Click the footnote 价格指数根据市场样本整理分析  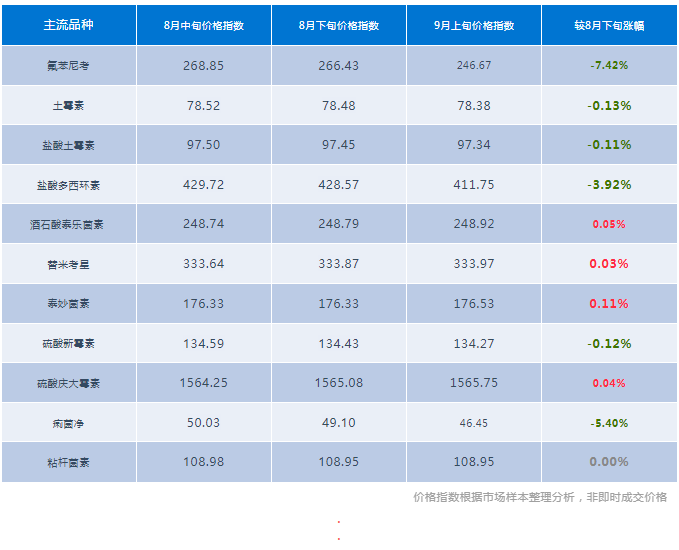coord(494,497)
